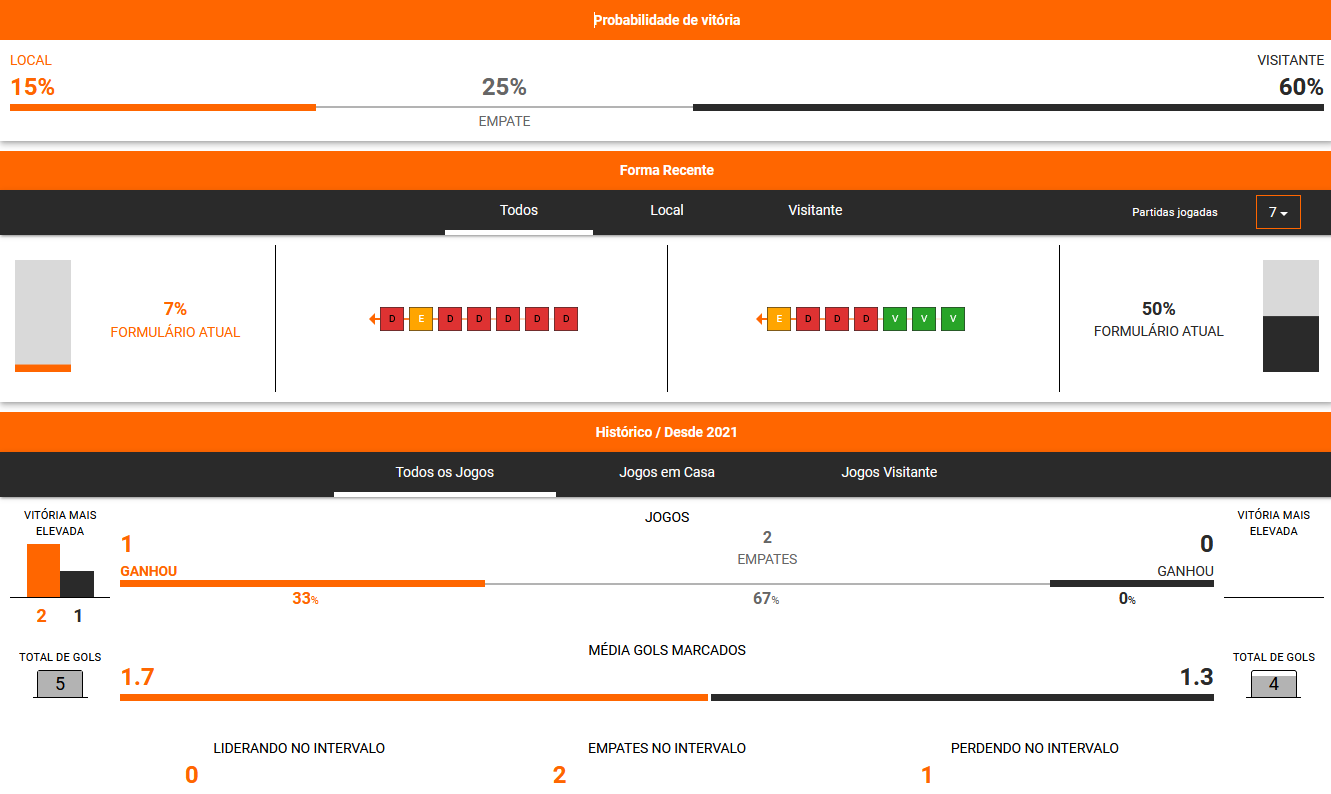Open the Jogos Visitante history tab
Viewport: 1331px width, 794px height.
coord(889,472)
